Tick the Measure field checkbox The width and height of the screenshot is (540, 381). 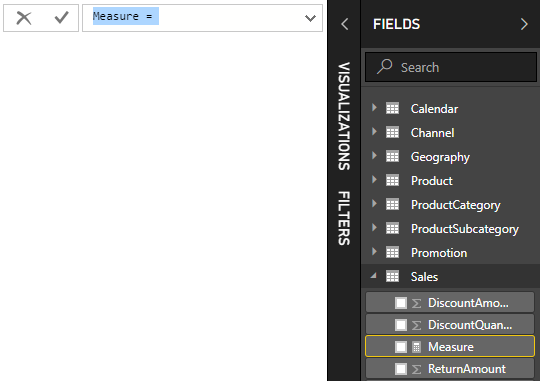[401, 347]
